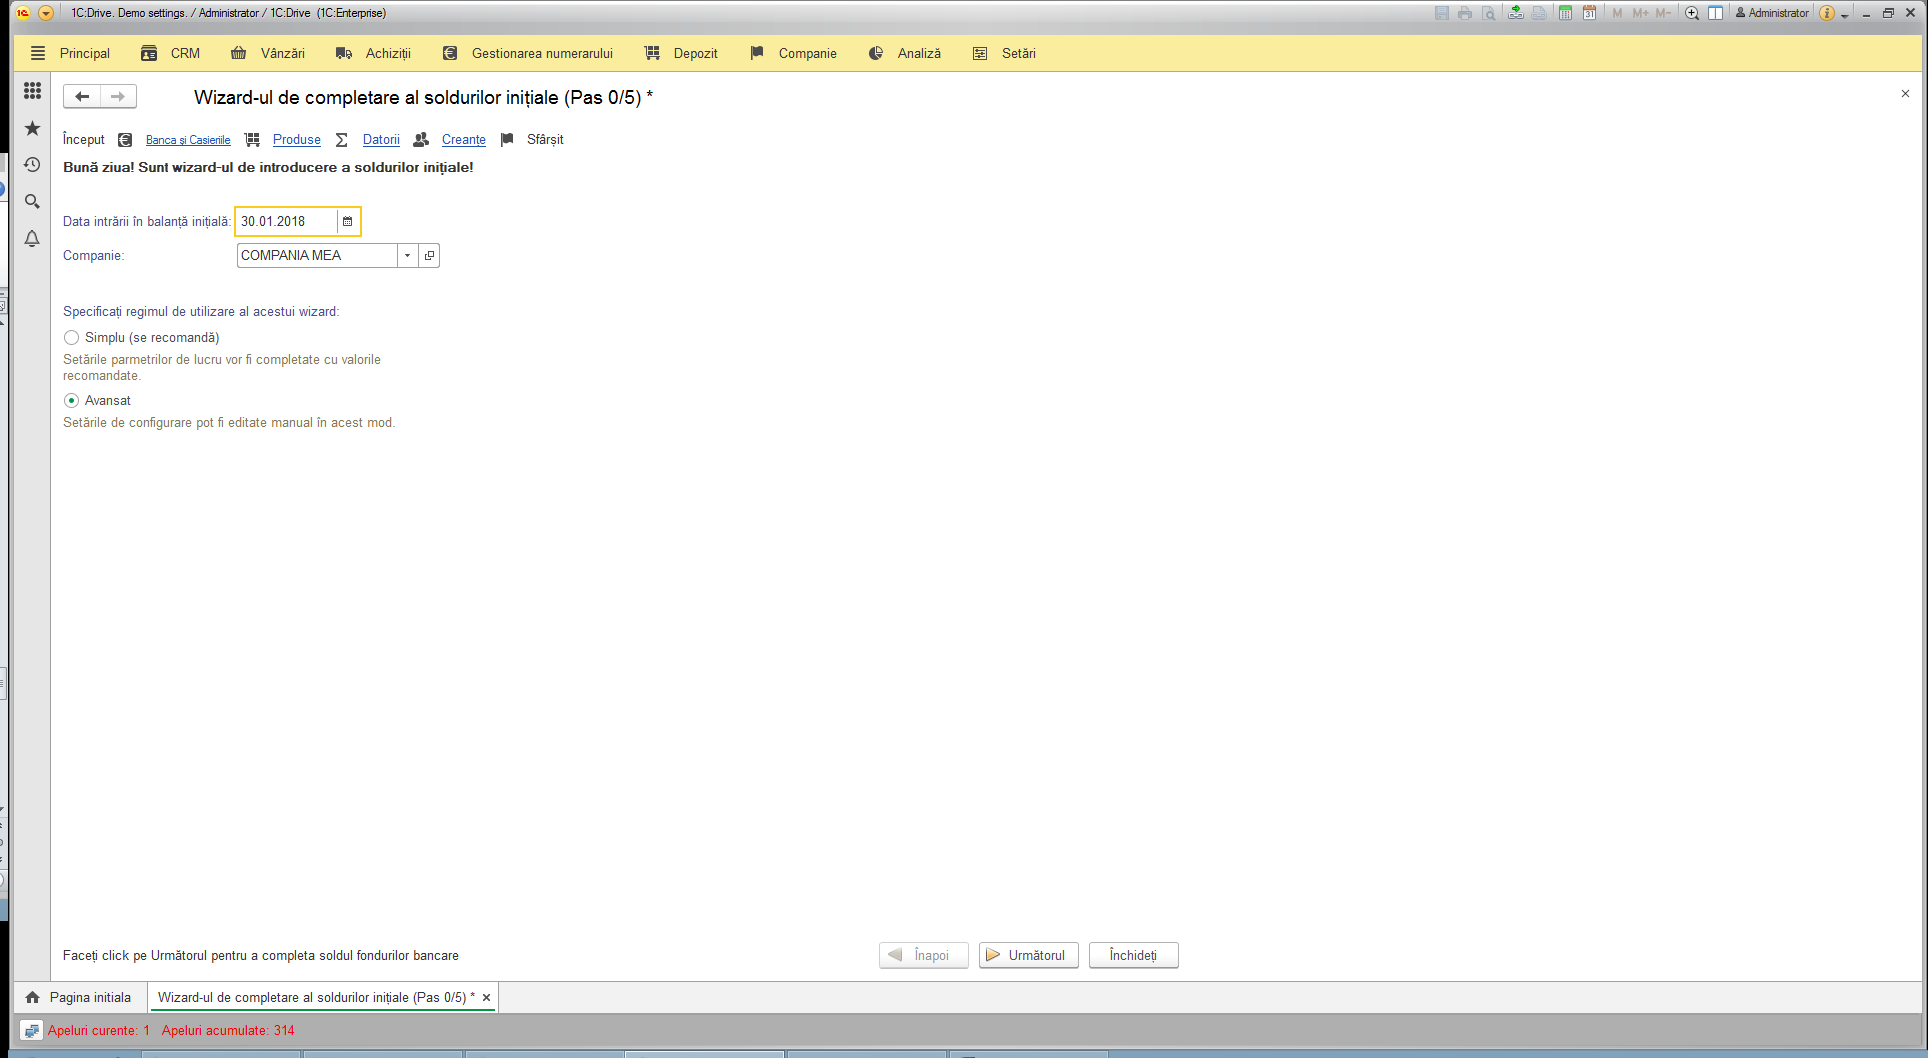The image size is (1928, 1058).
Task: Open notifications bell in sidebar
Action: coord(32,239)
